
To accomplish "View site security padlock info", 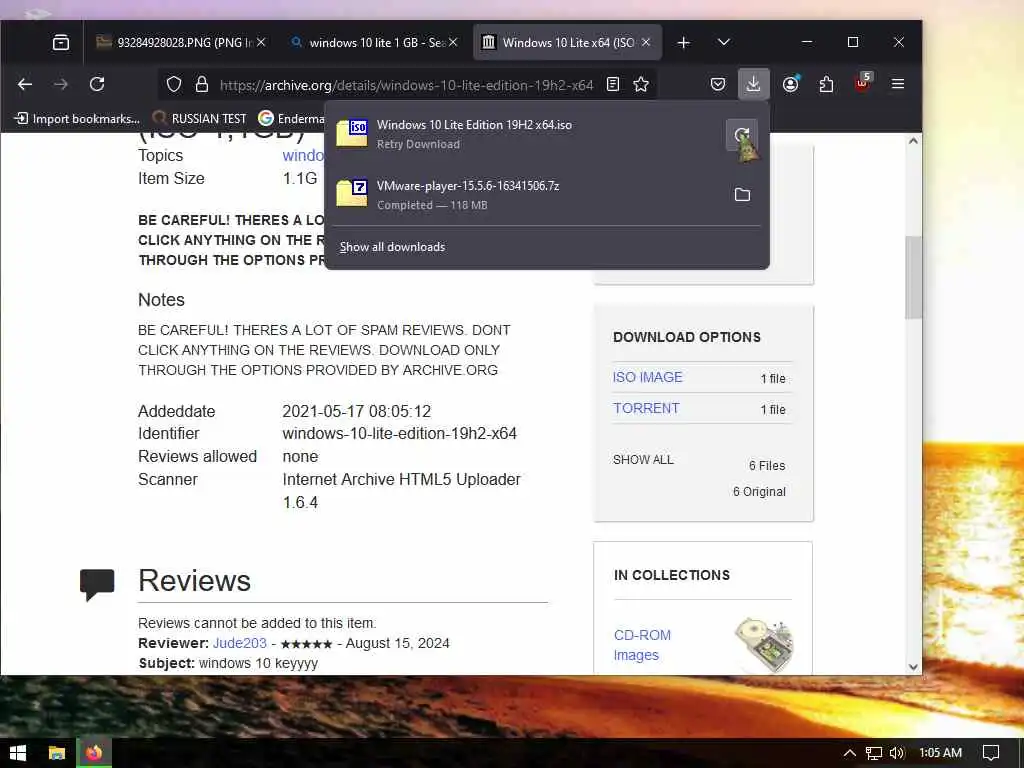I will (x=202, y=84).
